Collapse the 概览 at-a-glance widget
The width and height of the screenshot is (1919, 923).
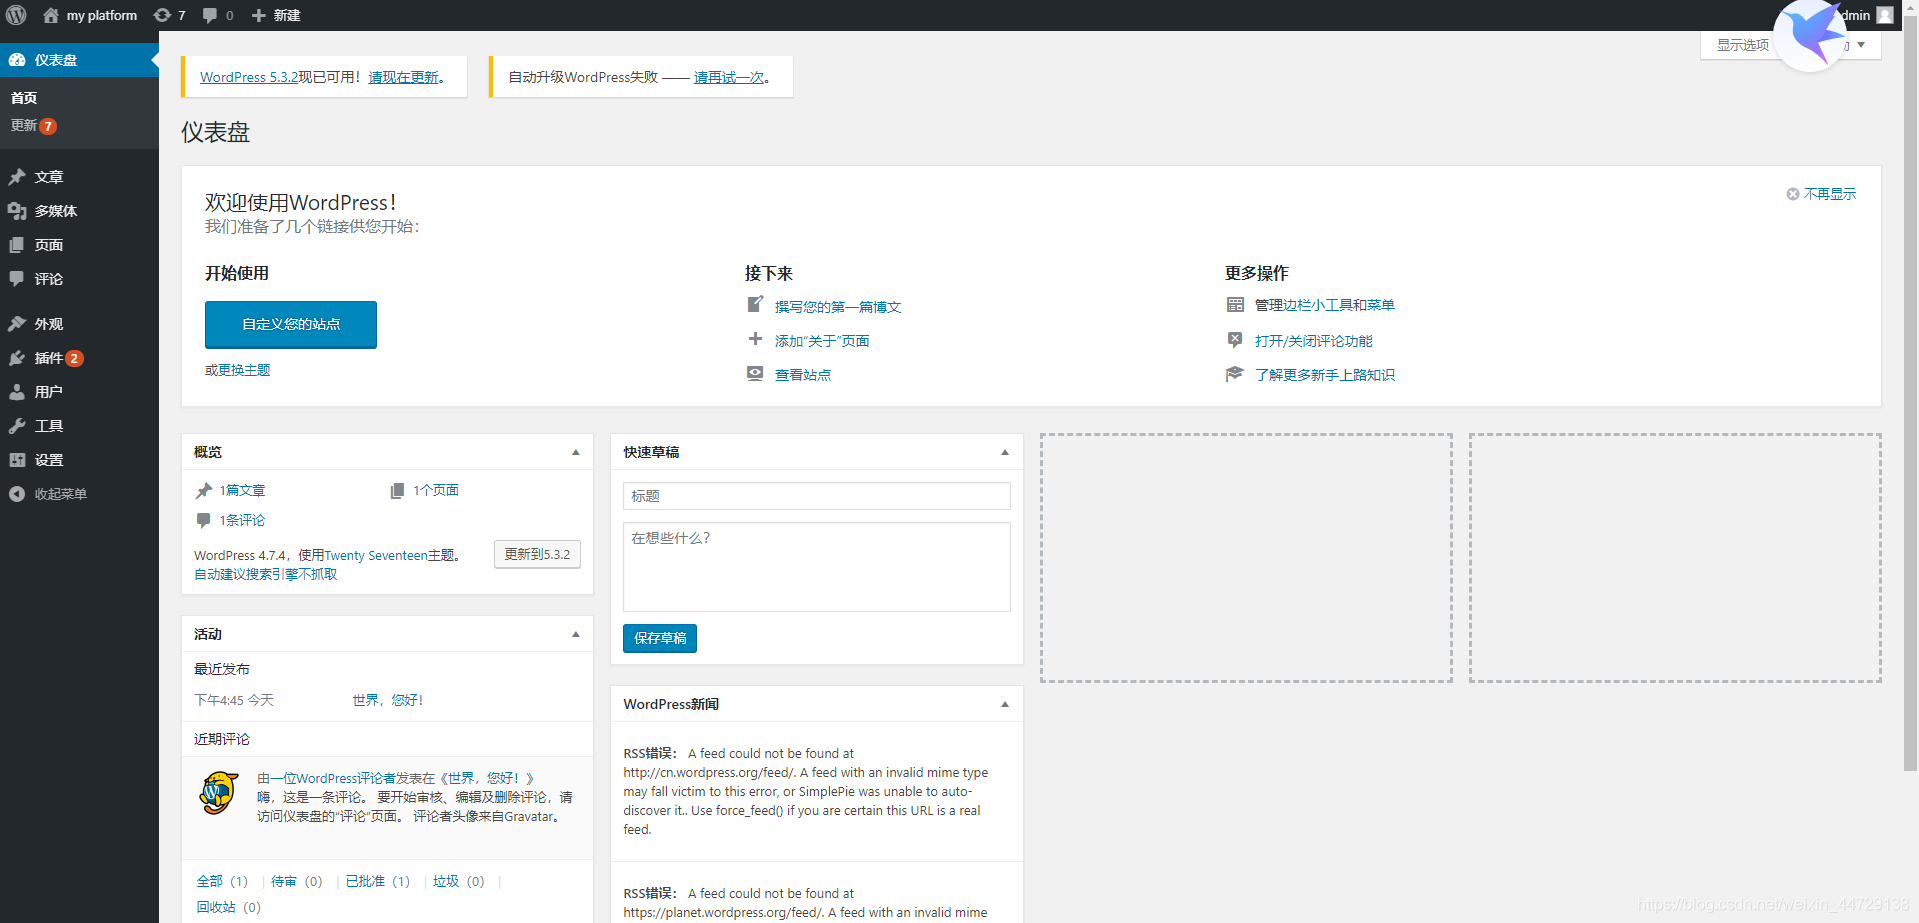pyautogui.click(x=576, y=452)
